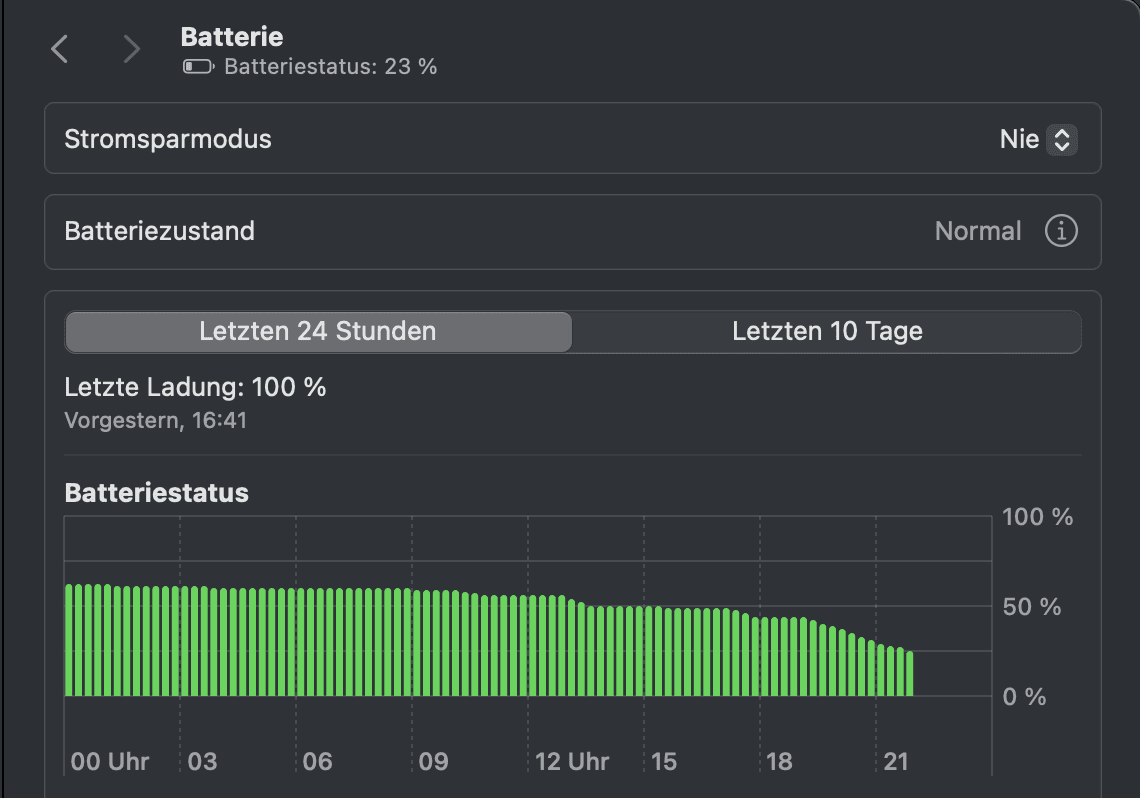
Task: Go back with the left chevron
Action: [60, 49]
